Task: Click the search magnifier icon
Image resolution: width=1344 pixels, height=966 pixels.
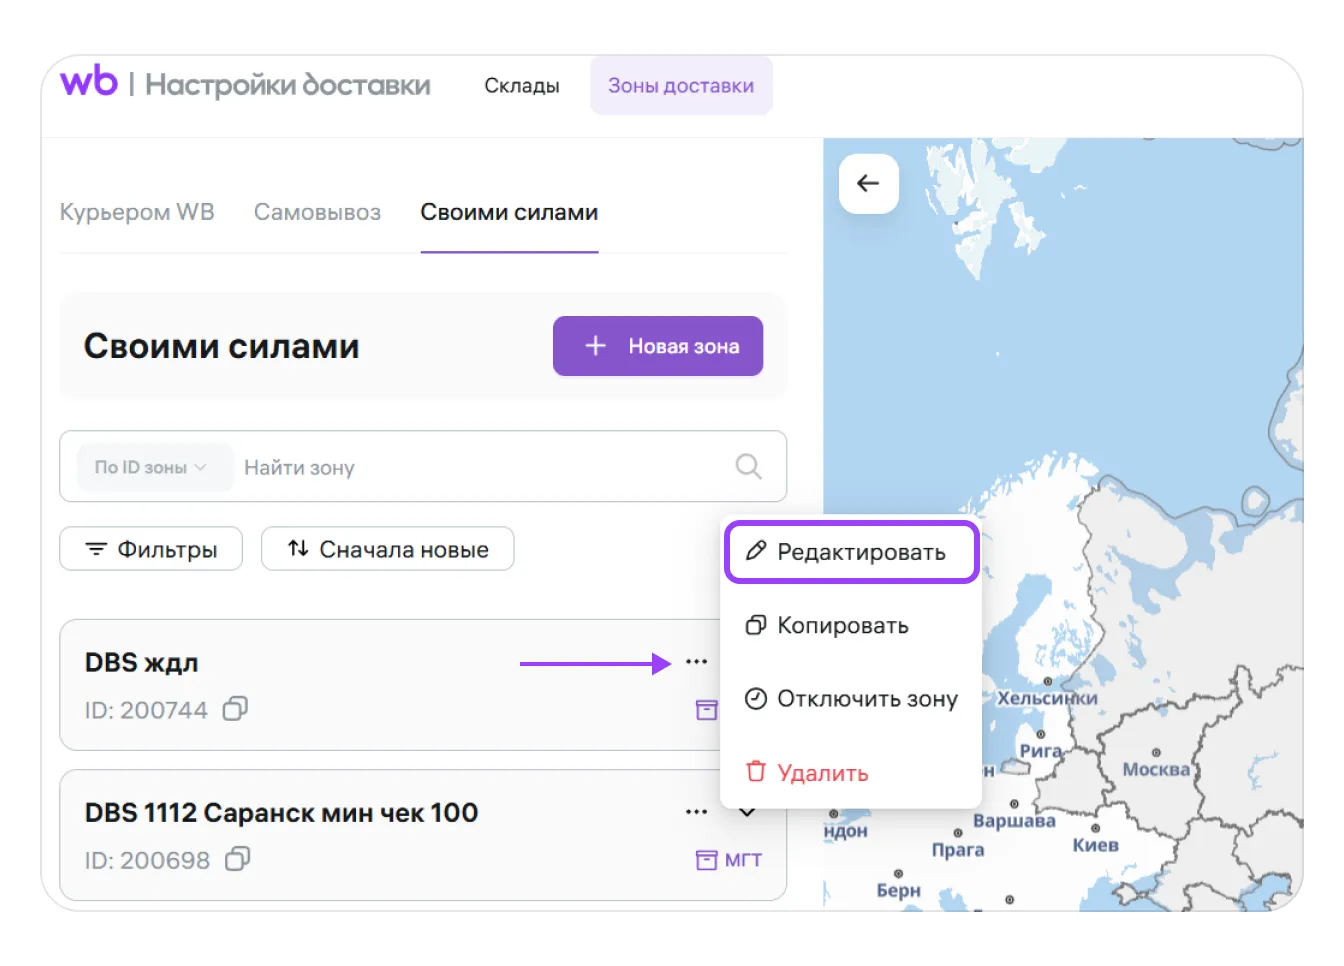Action: pos(748,466)
